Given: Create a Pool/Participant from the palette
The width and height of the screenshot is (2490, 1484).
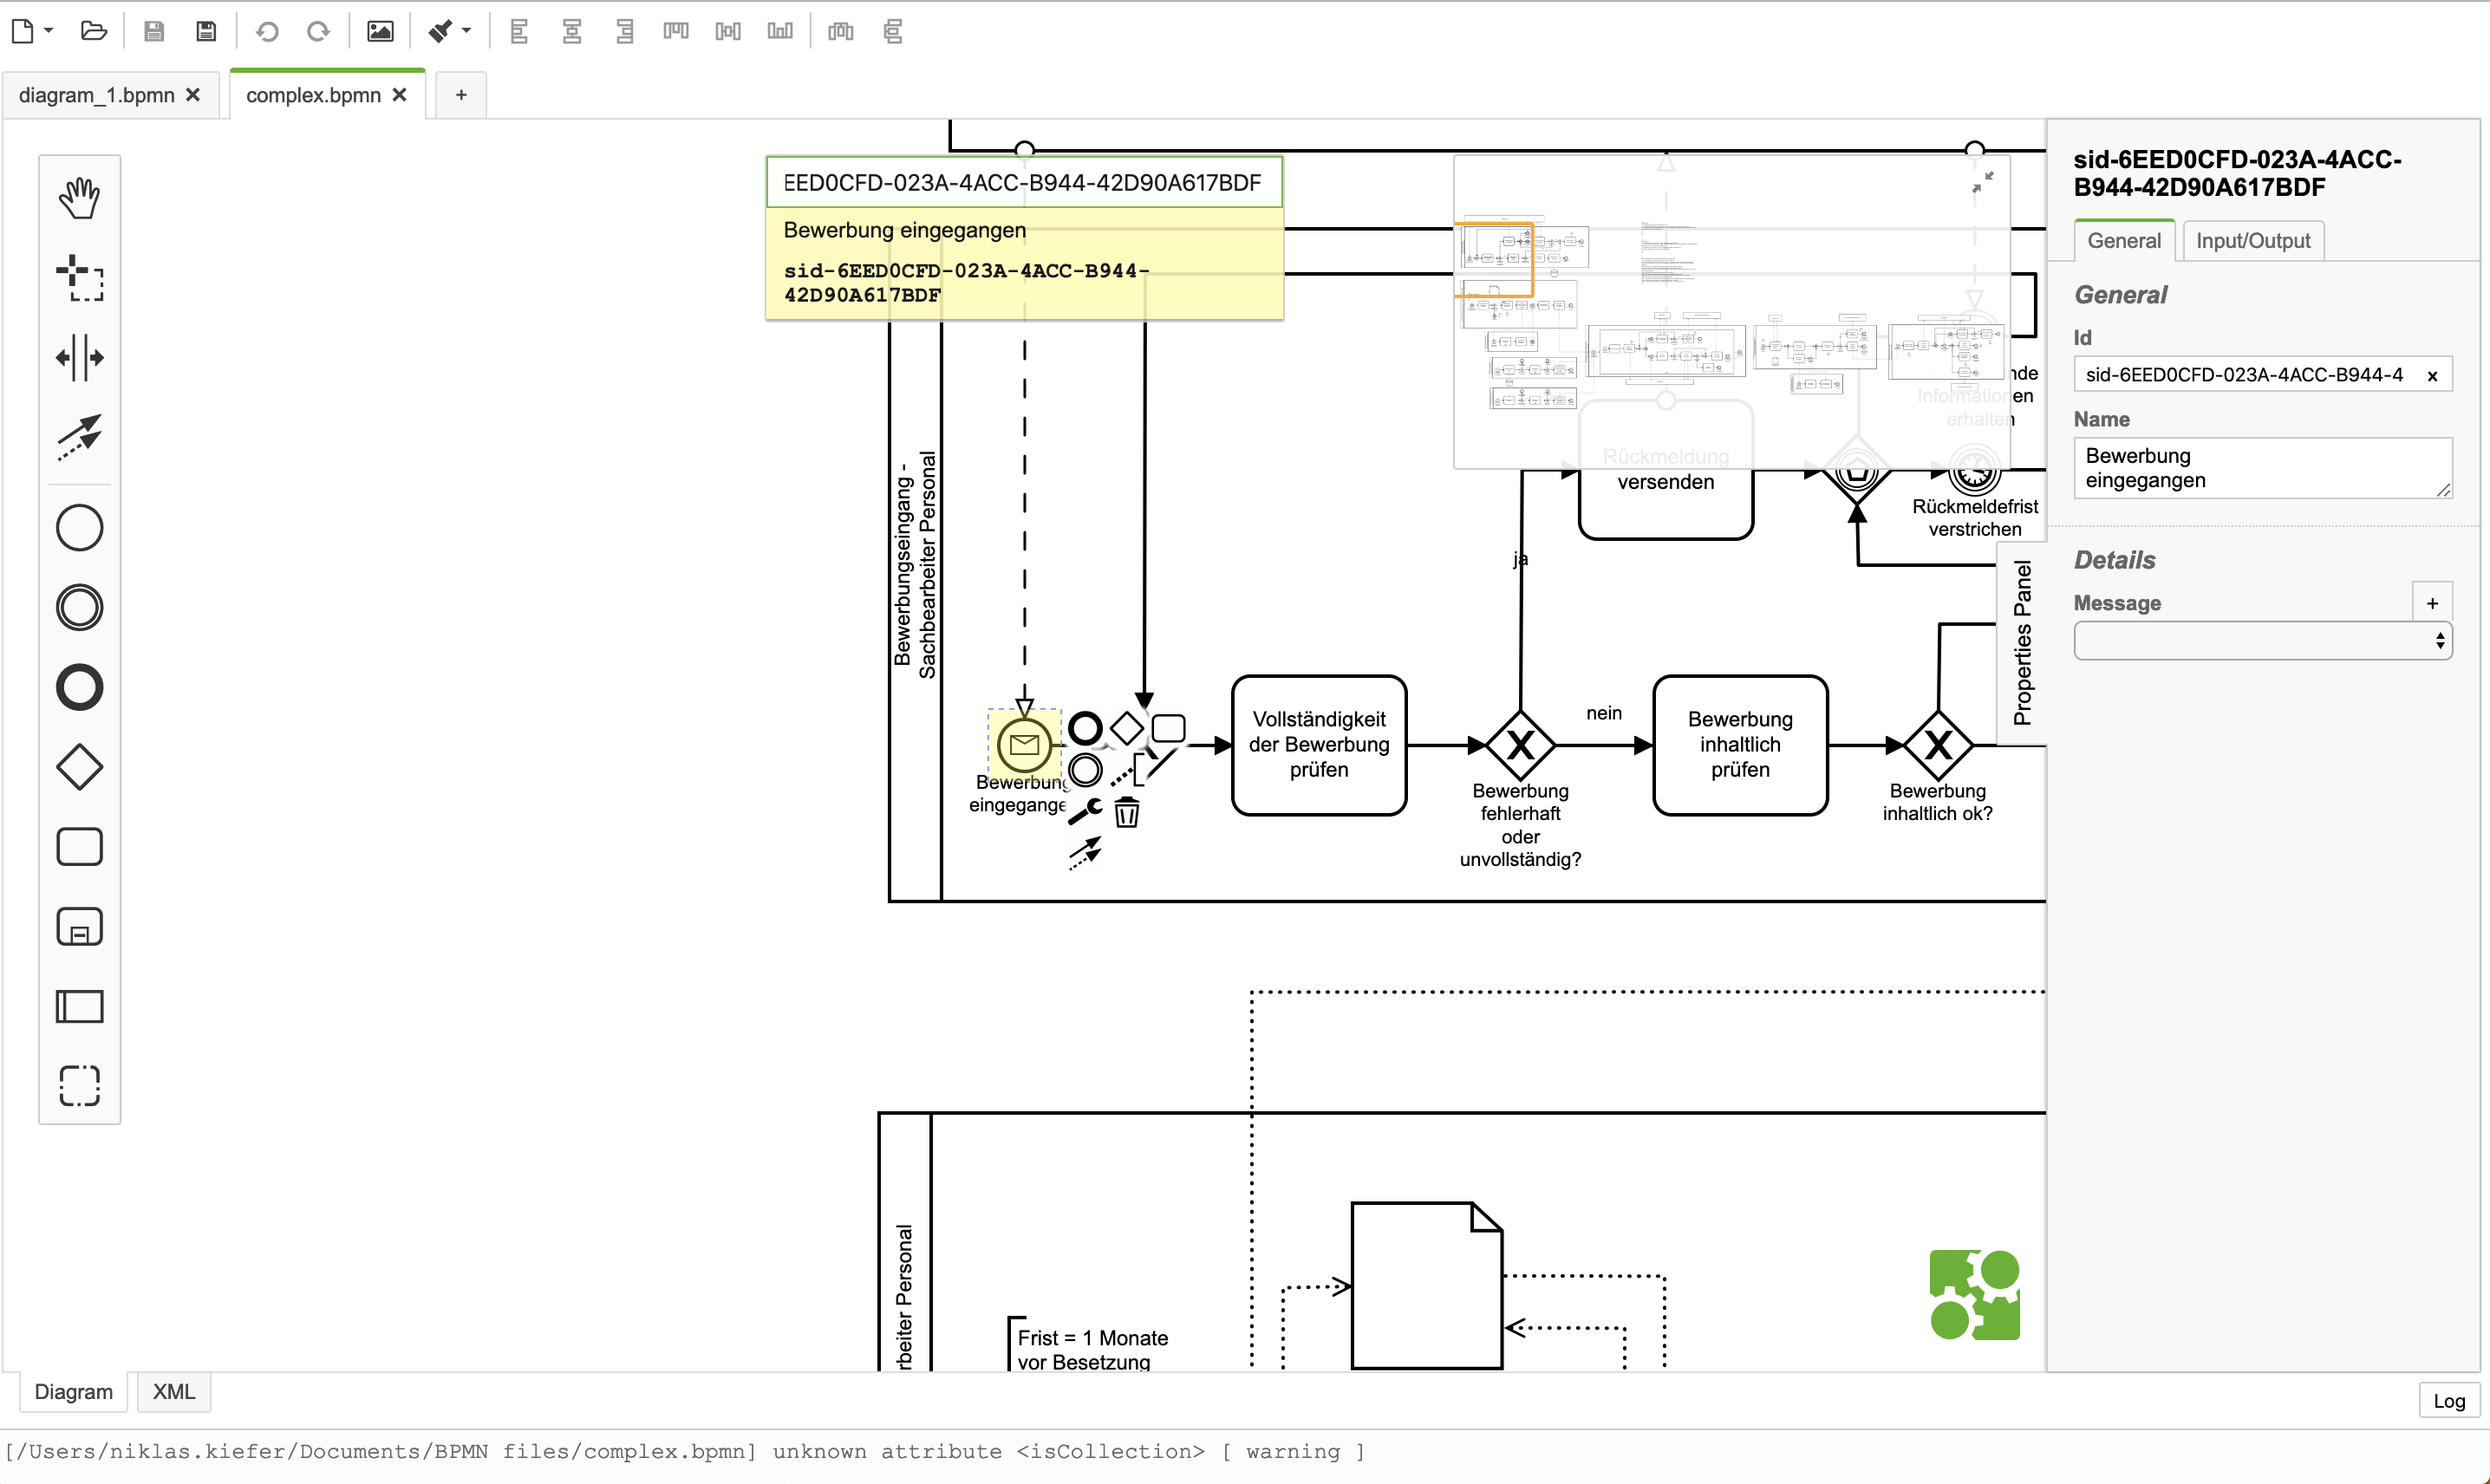Looking at the screenshot, I should pyautogui.click(x=79, y=1007).
